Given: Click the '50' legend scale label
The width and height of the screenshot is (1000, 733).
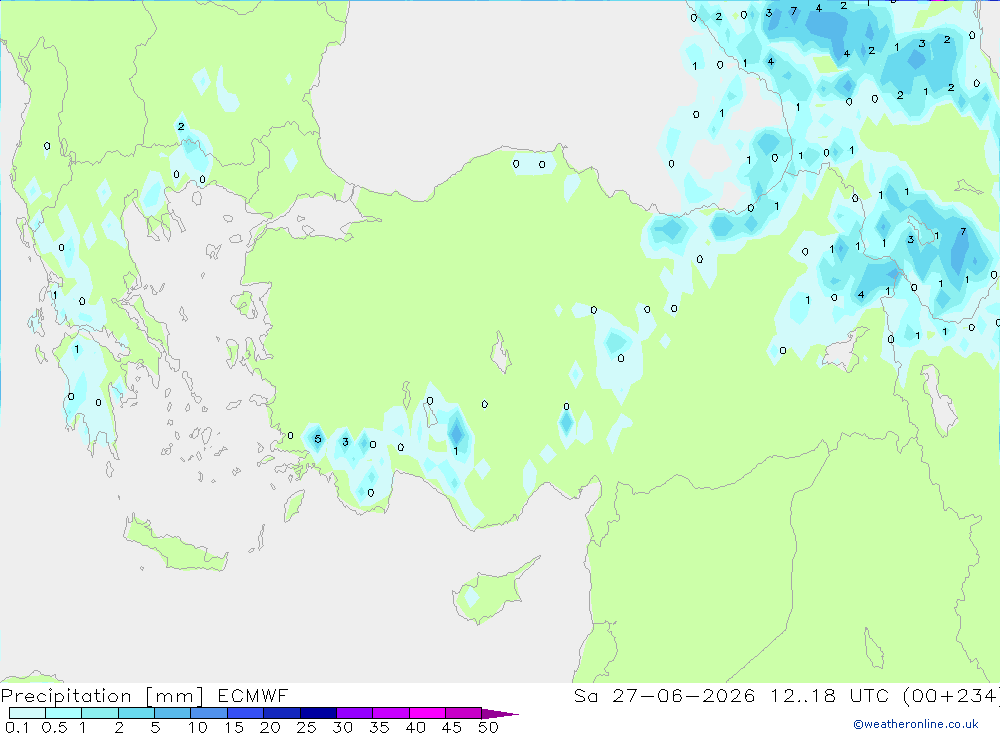Looking at the screenshot, I should click(488, 727).
